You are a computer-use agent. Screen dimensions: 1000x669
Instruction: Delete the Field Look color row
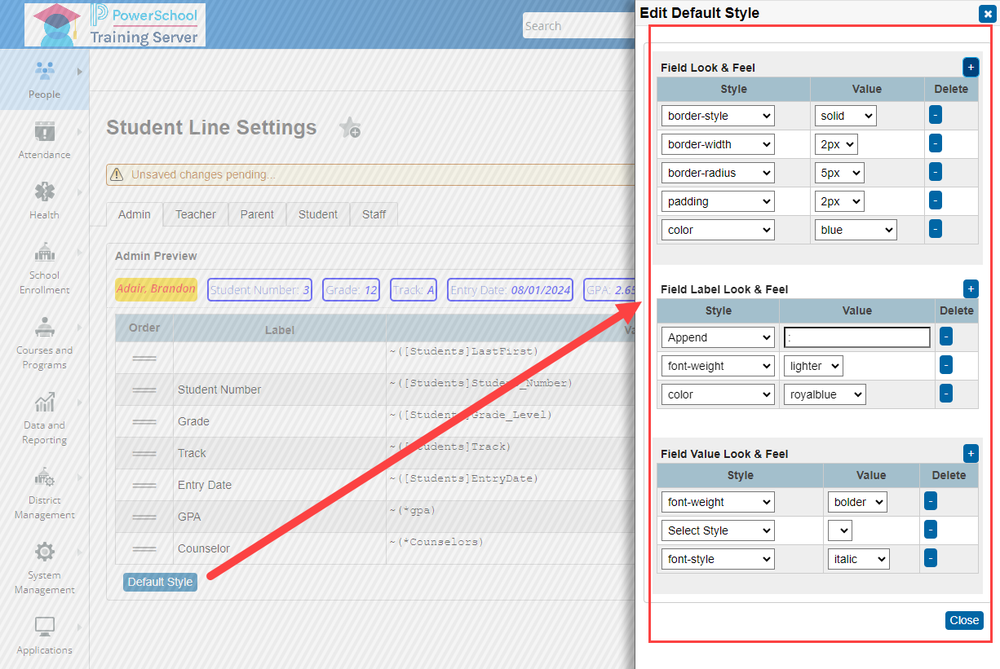[936, 229]
